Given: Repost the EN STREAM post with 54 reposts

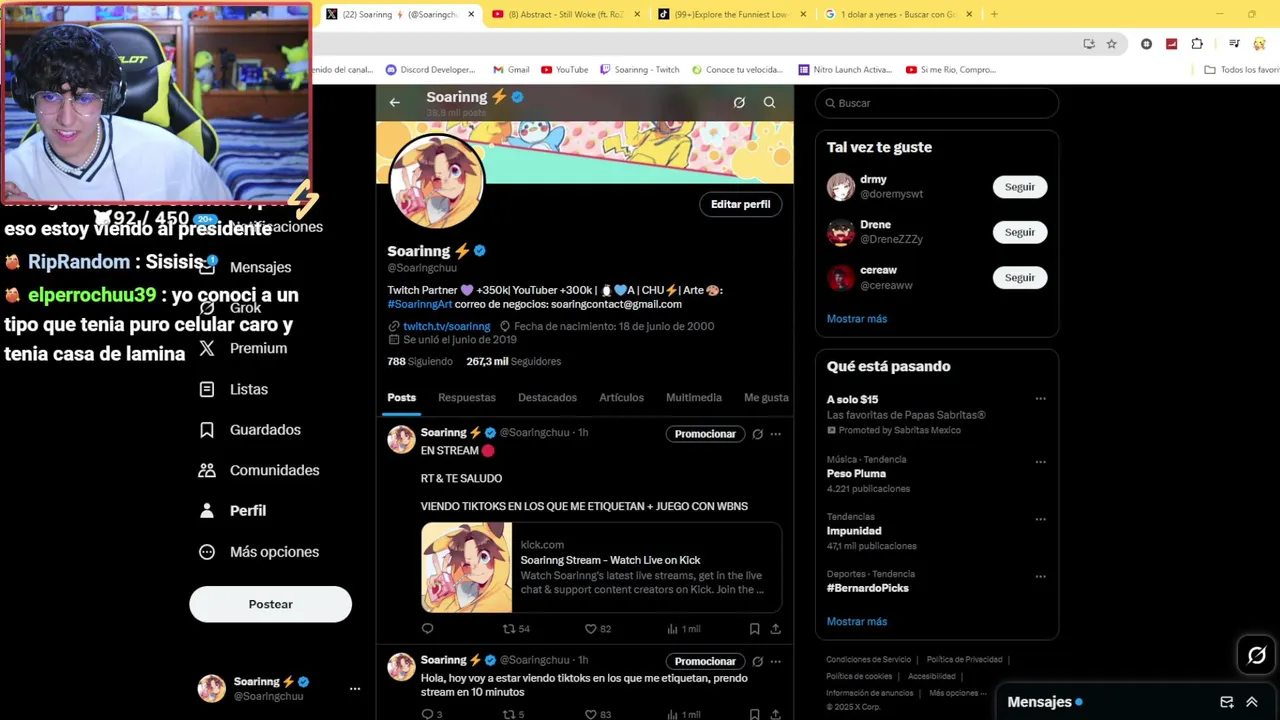Looking at the screenshot, I should (x=516, y=629).
